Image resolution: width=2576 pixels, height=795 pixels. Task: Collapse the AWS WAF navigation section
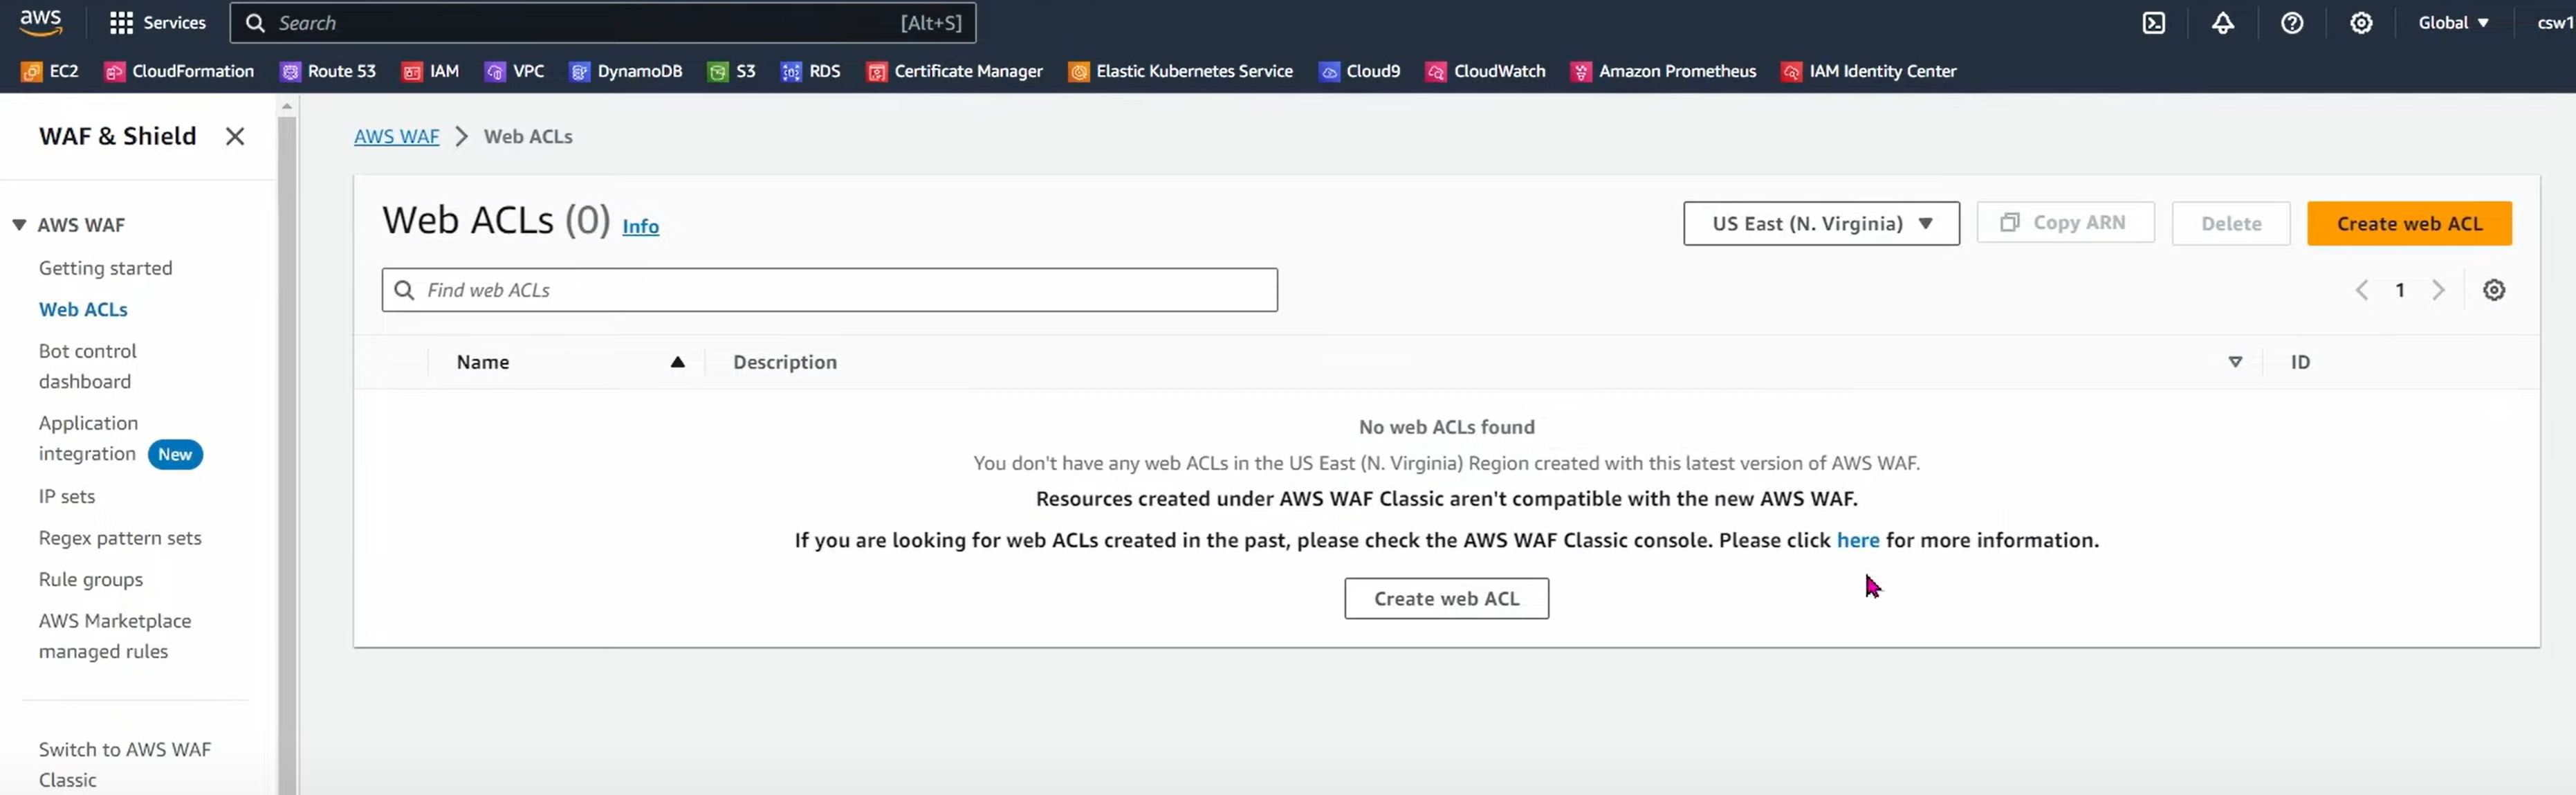(x=19, y=225)
